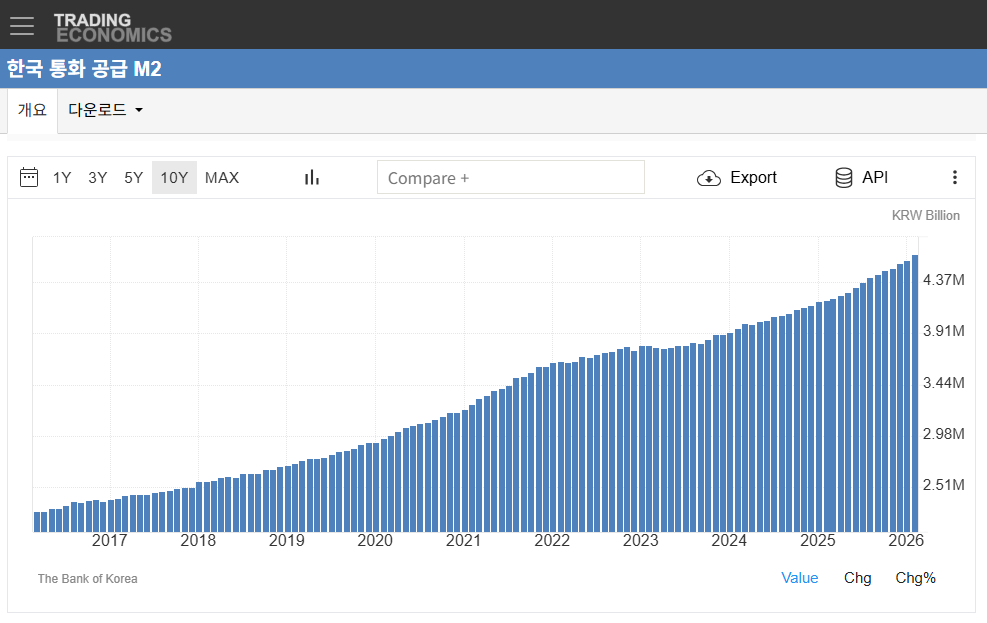Focus the Compare + input field
This screenshot has width=987, height=623.
click(x=510, y=177)
